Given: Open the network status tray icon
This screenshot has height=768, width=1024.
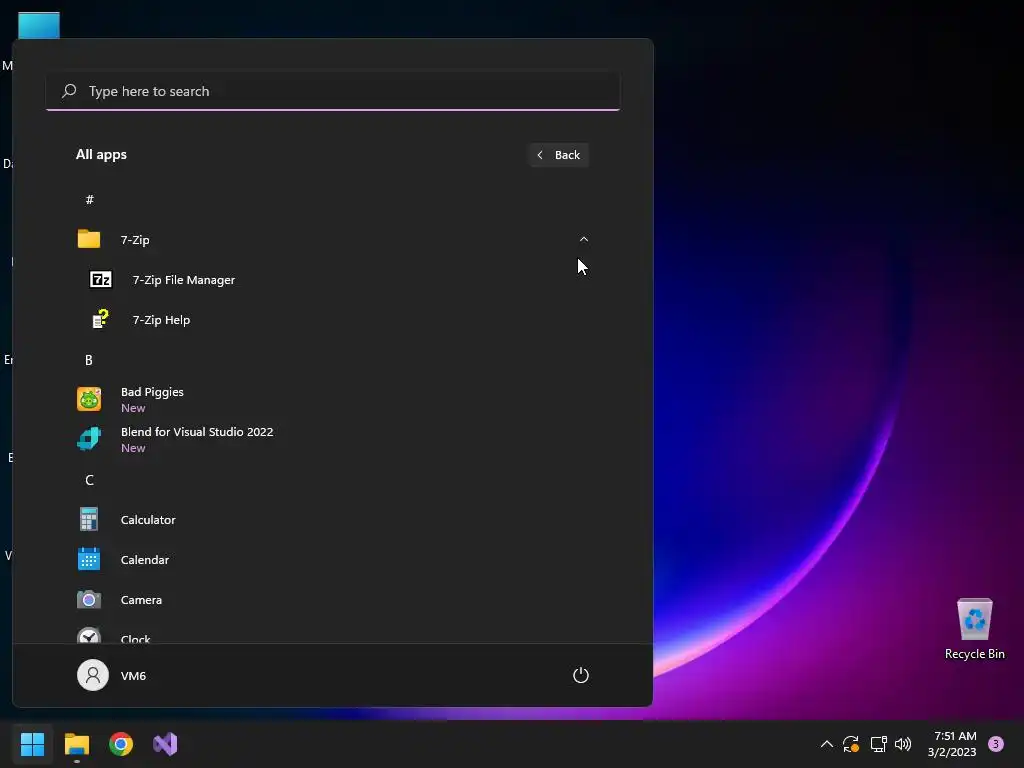Looking at the screenshot, I should click(878, 744).
